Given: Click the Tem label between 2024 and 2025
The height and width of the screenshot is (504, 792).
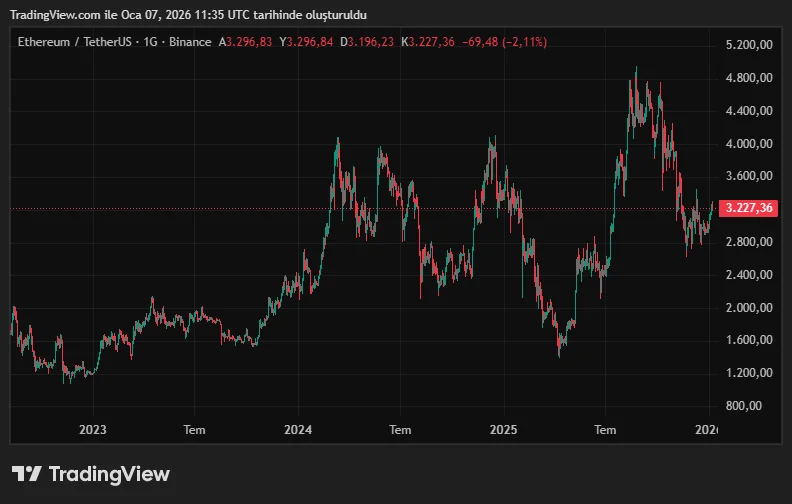Looking at the screenshot, I should [400, 430].
